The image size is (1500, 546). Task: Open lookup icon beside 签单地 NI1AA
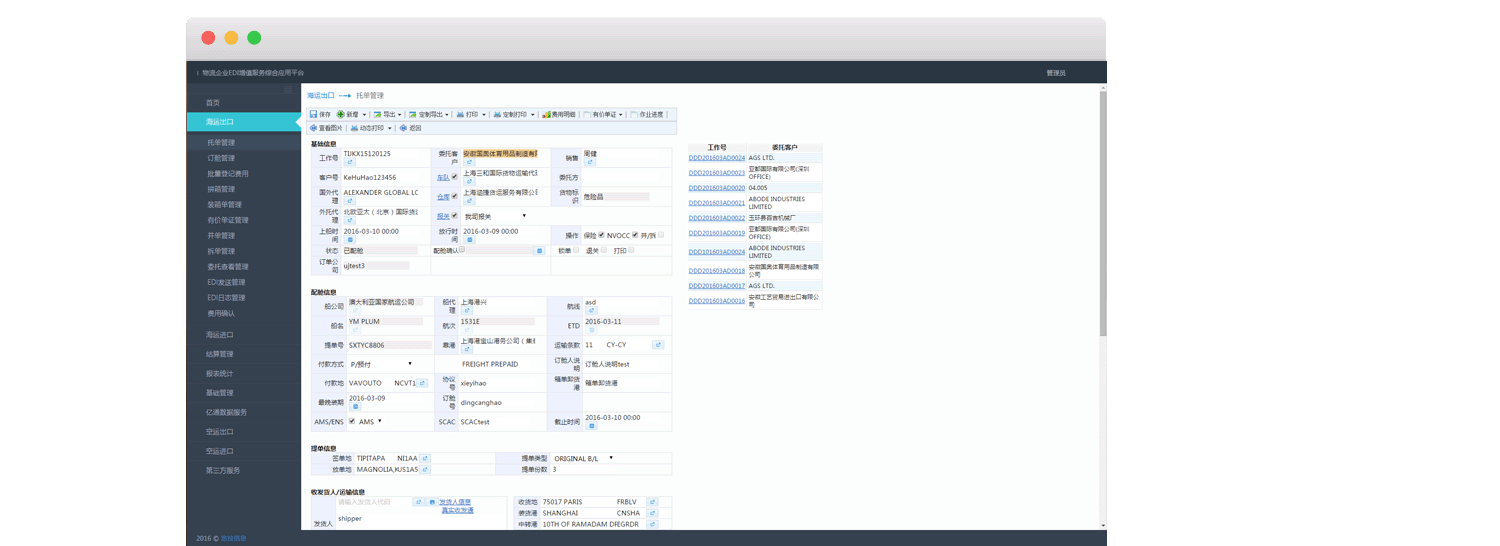click(425, 458)
